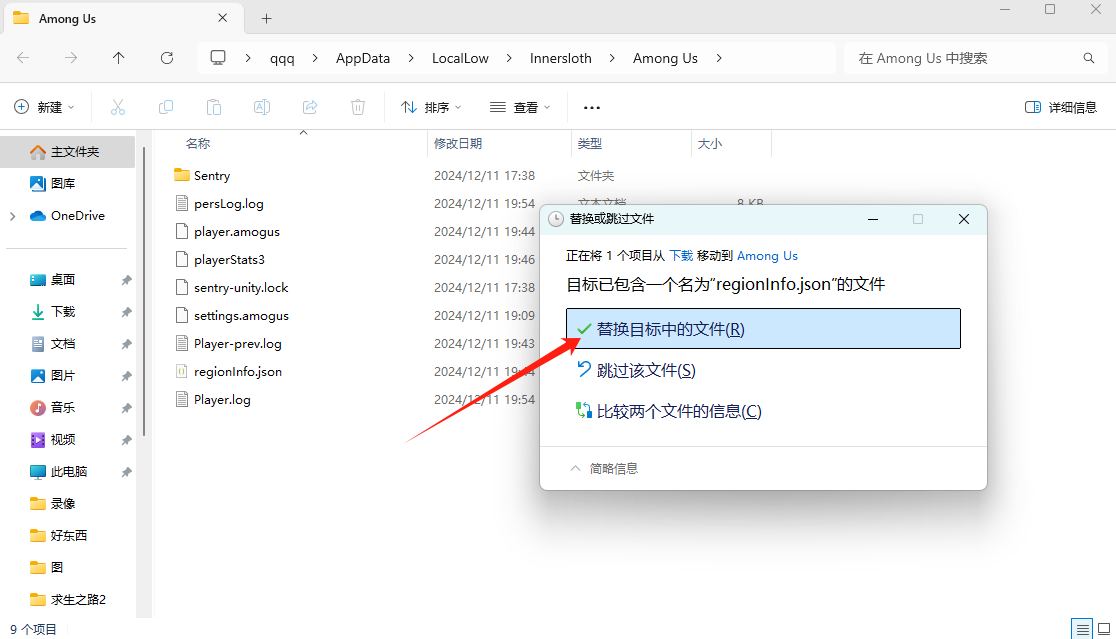Click the Cut scissors icon
The image size is (1116, 639).
117,107
